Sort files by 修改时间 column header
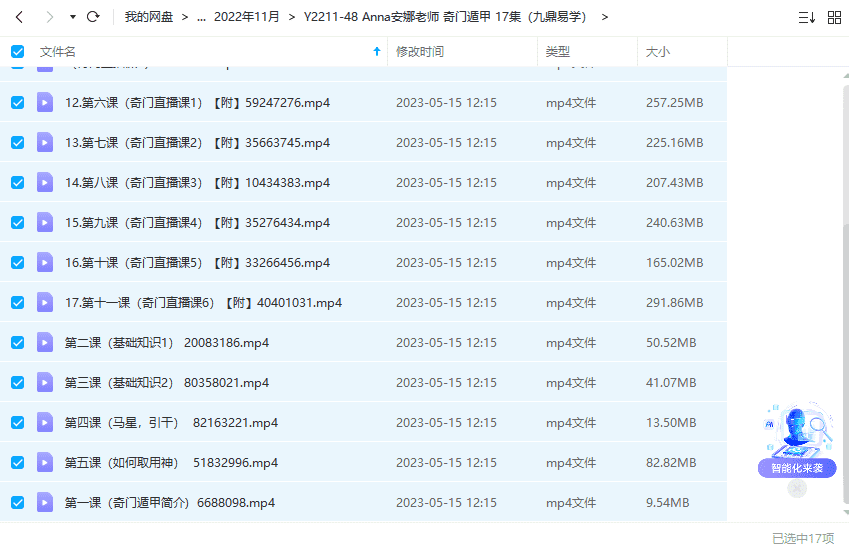Screen dimensions: 849x553 tap(420, 51)
